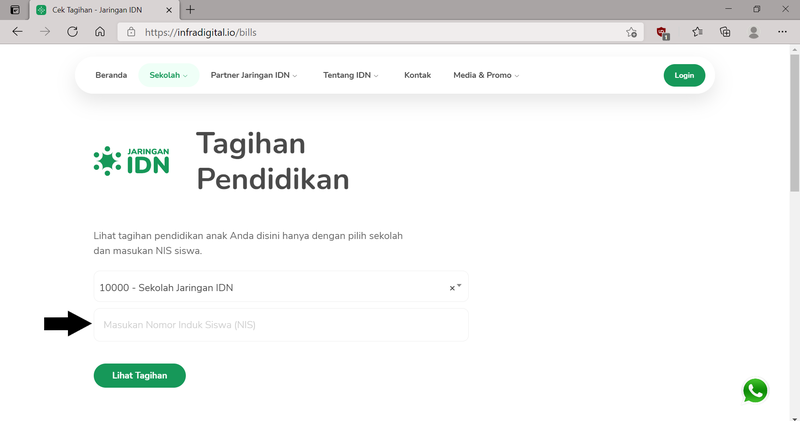
Task: Click the Lihat Tagihan button
Action: tap(139, 376)
